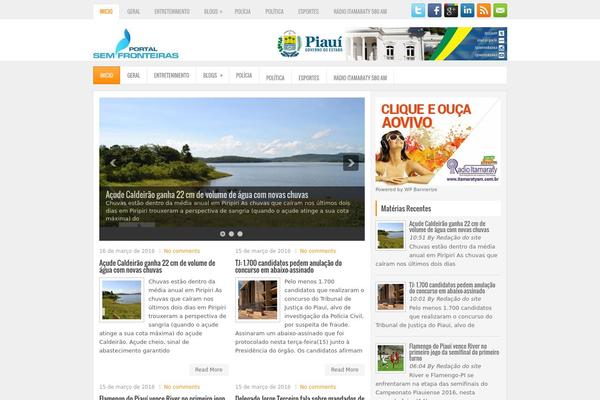Open No comments link above Flamengo post
The image size is (600, 400).
[x=182, y=387]
